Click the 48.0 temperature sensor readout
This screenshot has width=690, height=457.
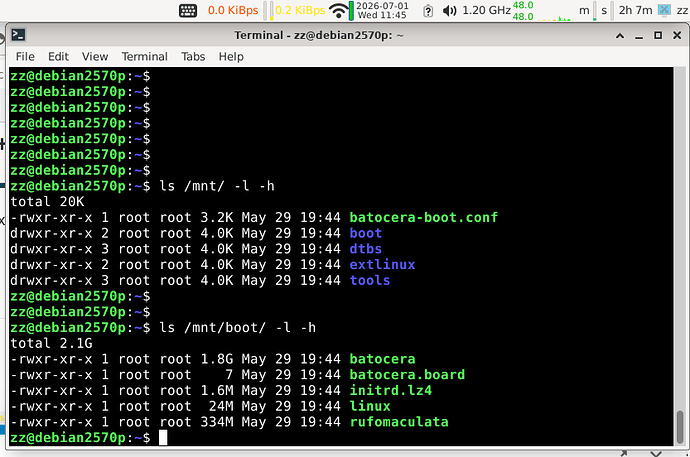click(x=523, y=11)
